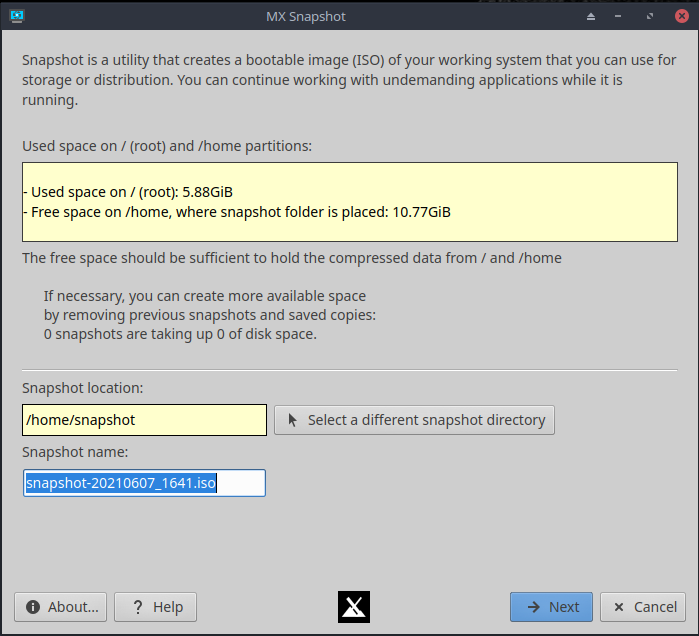Viewport: 699px width, 636px height.
Task: Click the MX Linux logo at the bottom
Action: coord(354,607)
